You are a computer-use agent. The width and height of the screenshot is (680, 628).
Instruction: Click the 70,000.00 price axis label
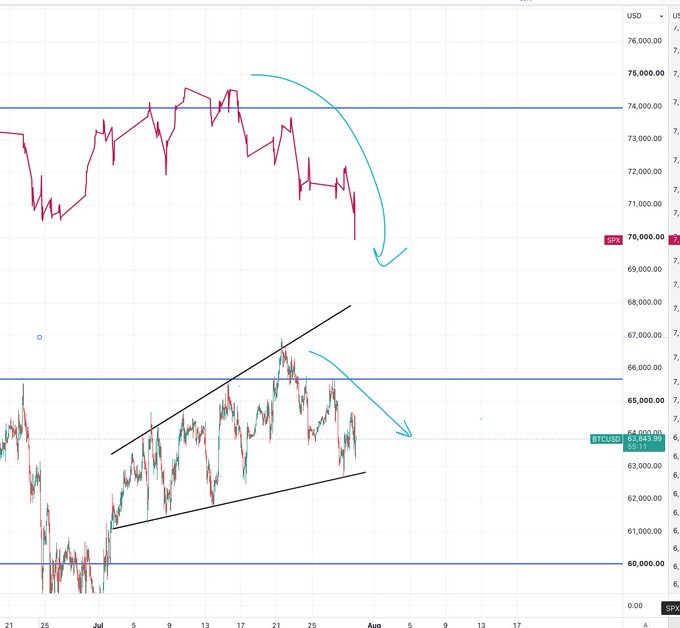coord(646,237)
